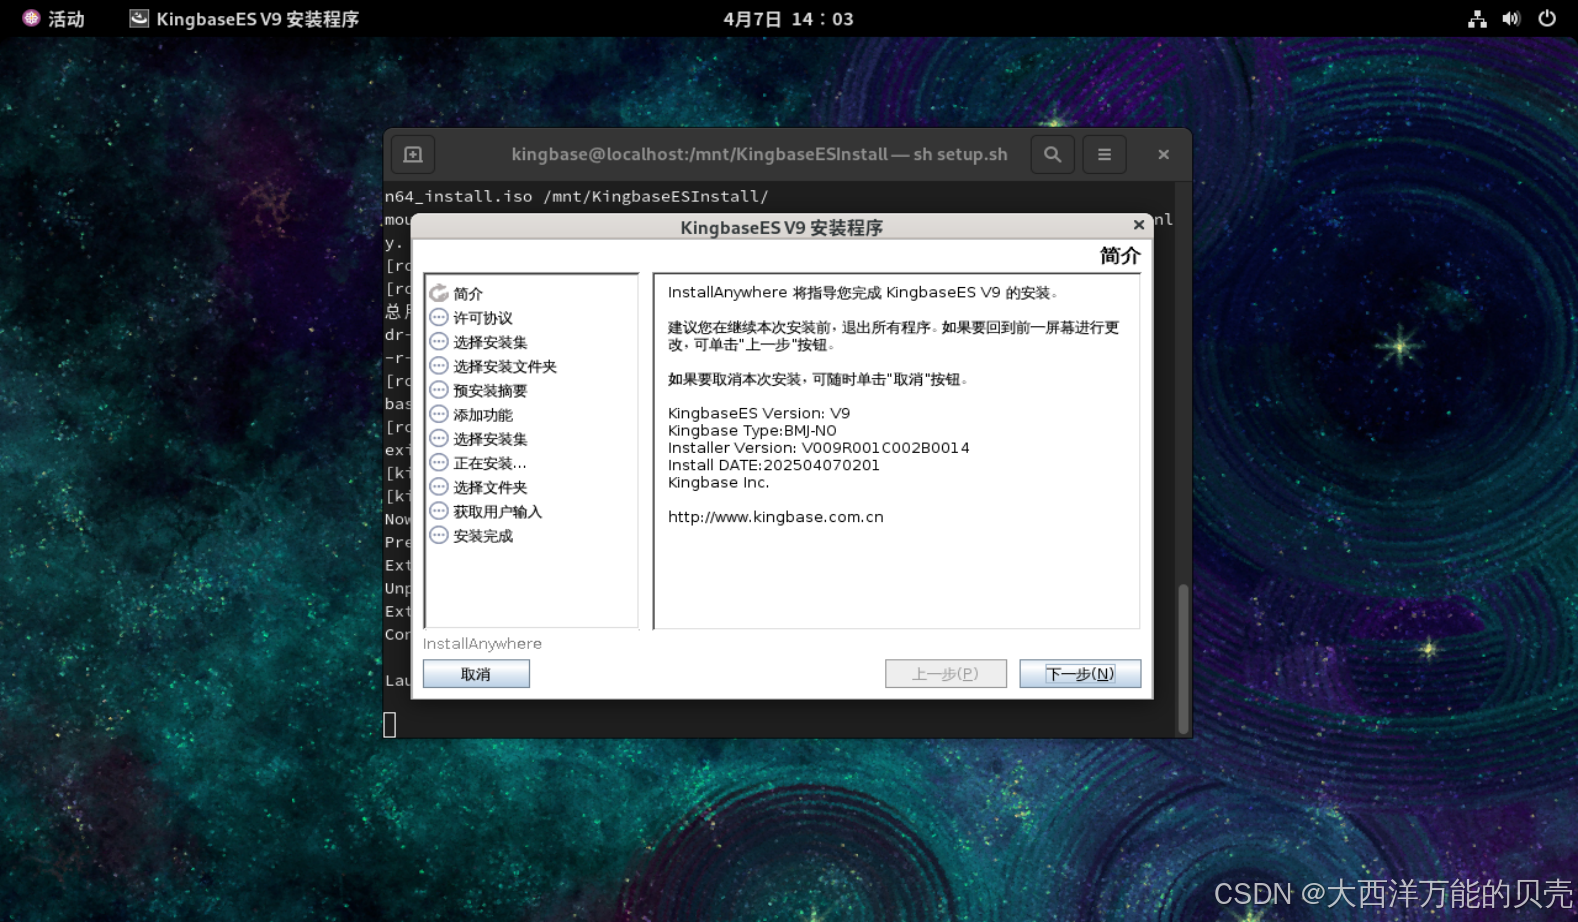Click circle icon beside 许可协议
Viewport: 1578px width, 922px height.
(x=439, y=317)
